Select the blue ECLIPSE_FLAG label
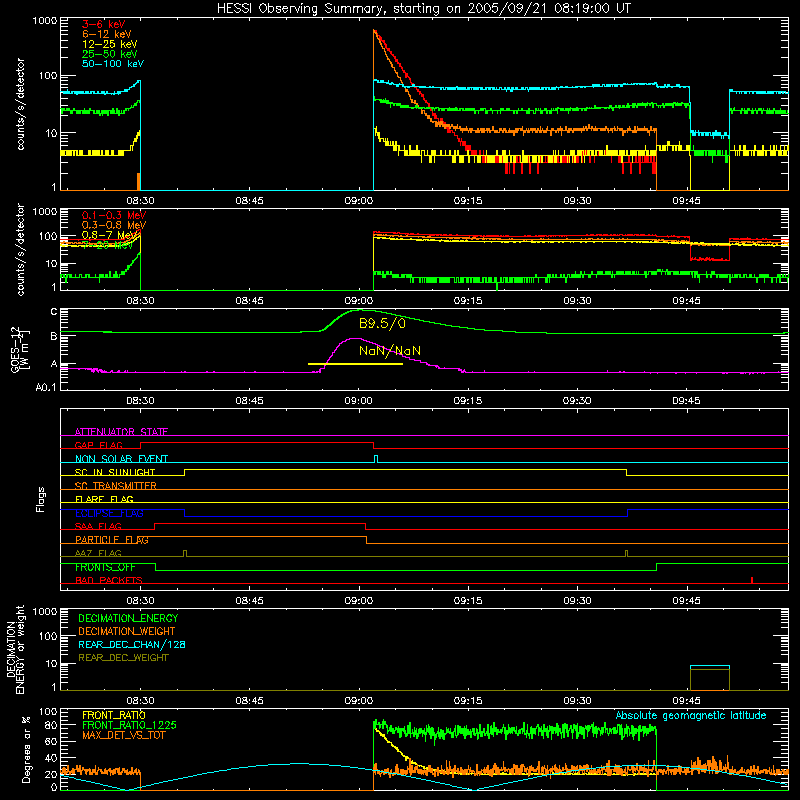Viewport: 800px width, 800px height. coord(109,513)
